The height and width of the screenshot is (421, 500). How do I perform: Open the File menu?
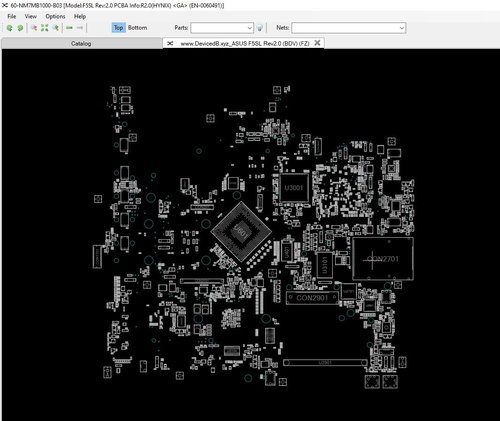coord(12,16)
